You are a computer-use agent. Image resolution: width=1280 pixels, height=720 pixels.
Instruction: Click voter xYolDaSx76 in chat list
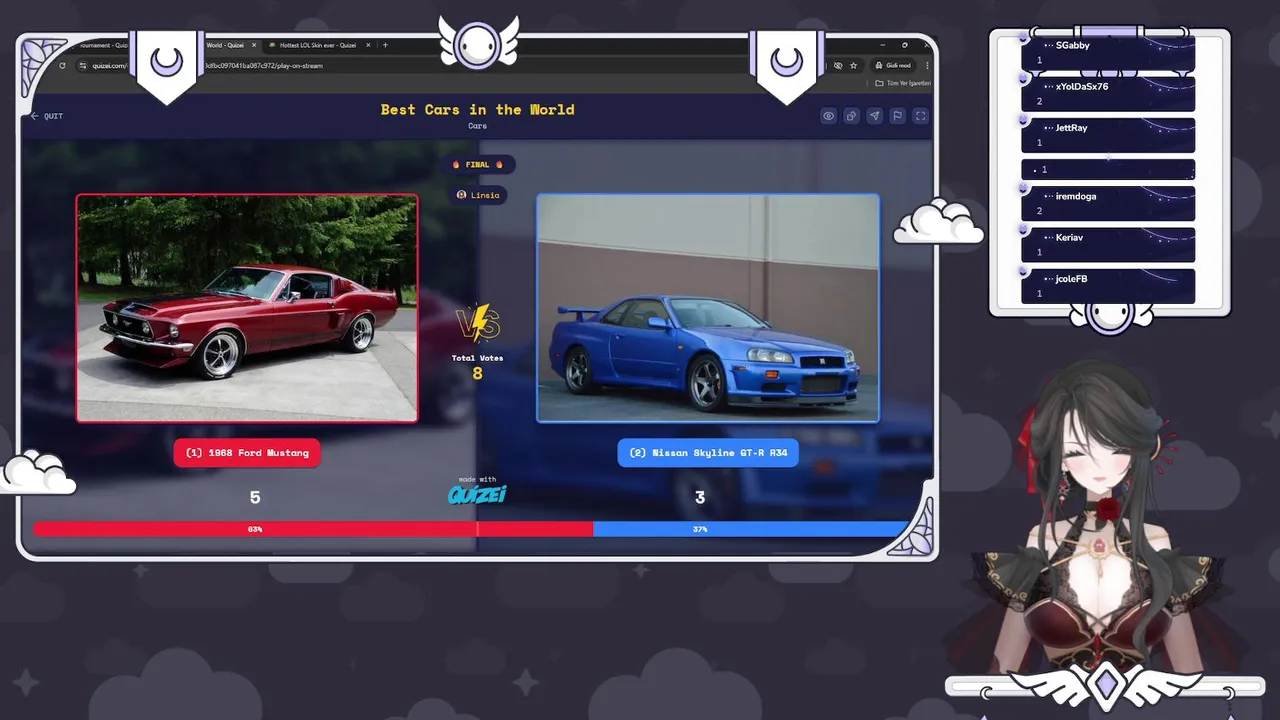coord(1108,94)
